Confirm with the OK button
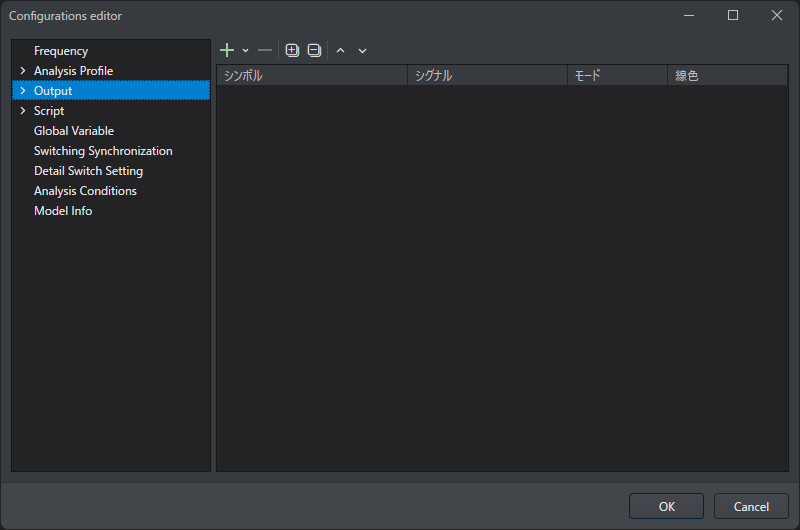Image resolution: width=800 pixels, height=530 pixels. [x=666, y=506]
